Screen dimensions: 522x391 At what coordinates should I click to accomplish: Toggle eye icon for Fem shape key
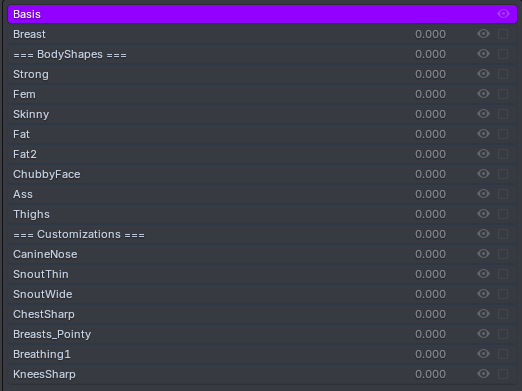(483, 94)
